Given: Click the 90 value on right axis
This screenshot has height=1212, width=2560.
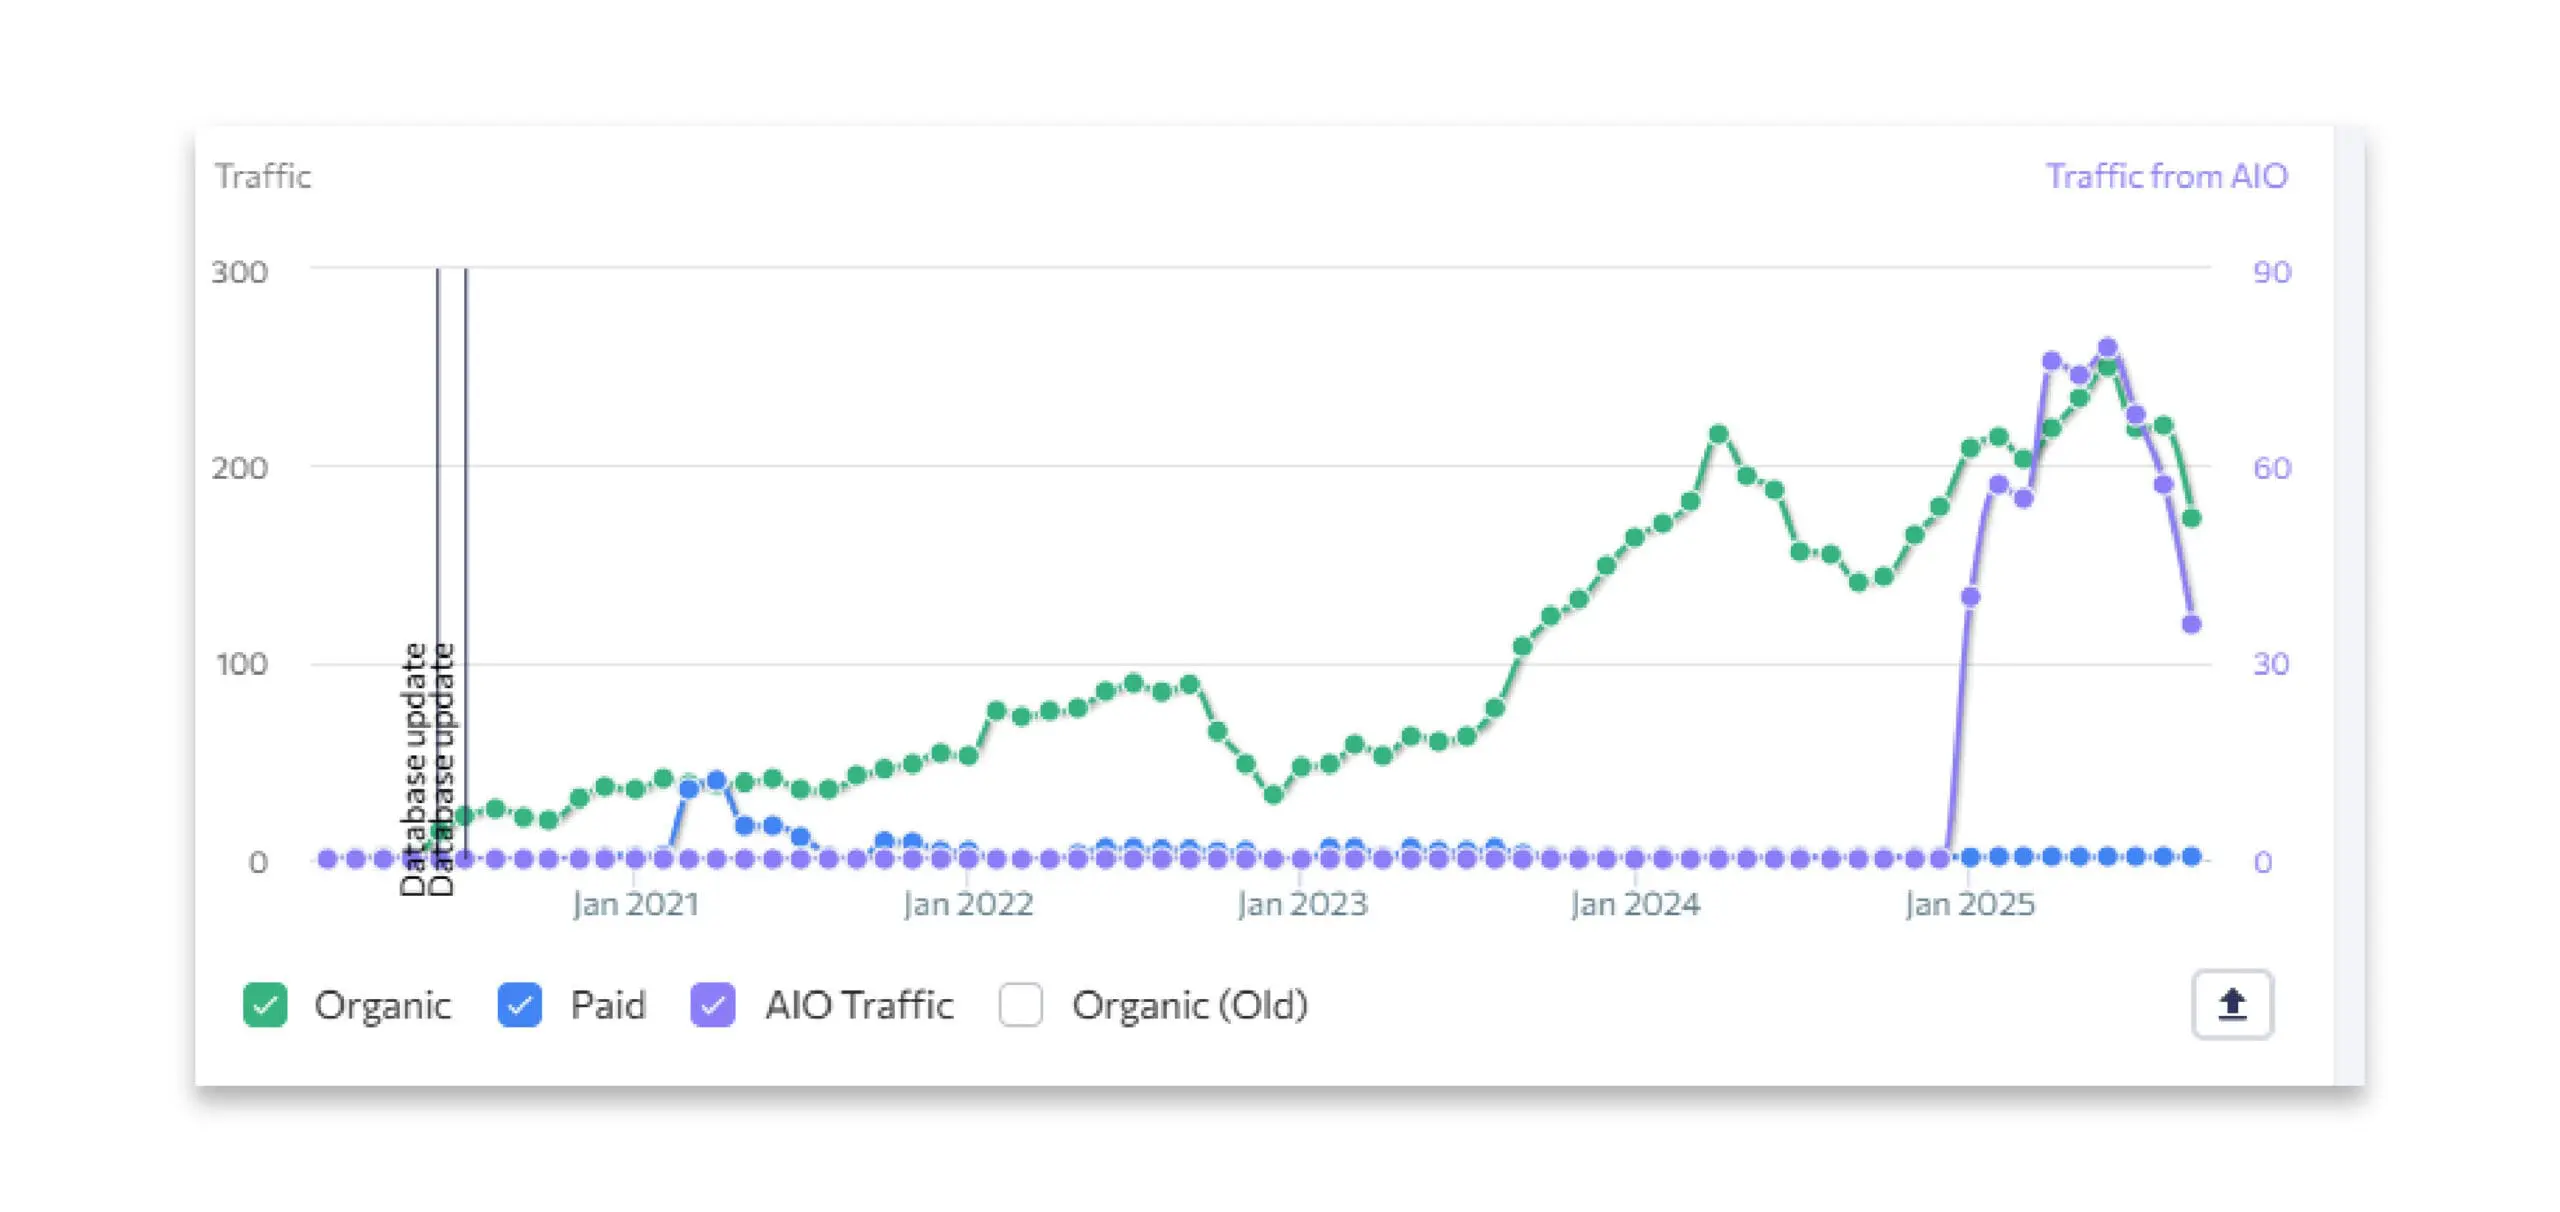Looking at the screenshot, I should (2271, 272).
